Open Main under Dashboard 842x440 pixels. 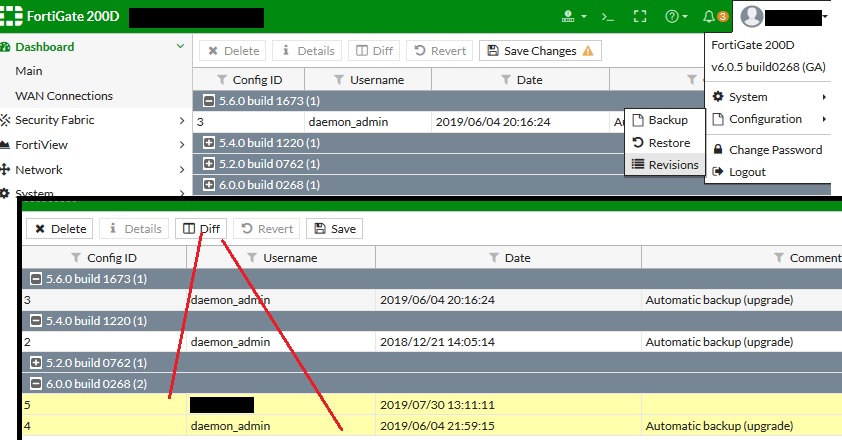[29, 71]
